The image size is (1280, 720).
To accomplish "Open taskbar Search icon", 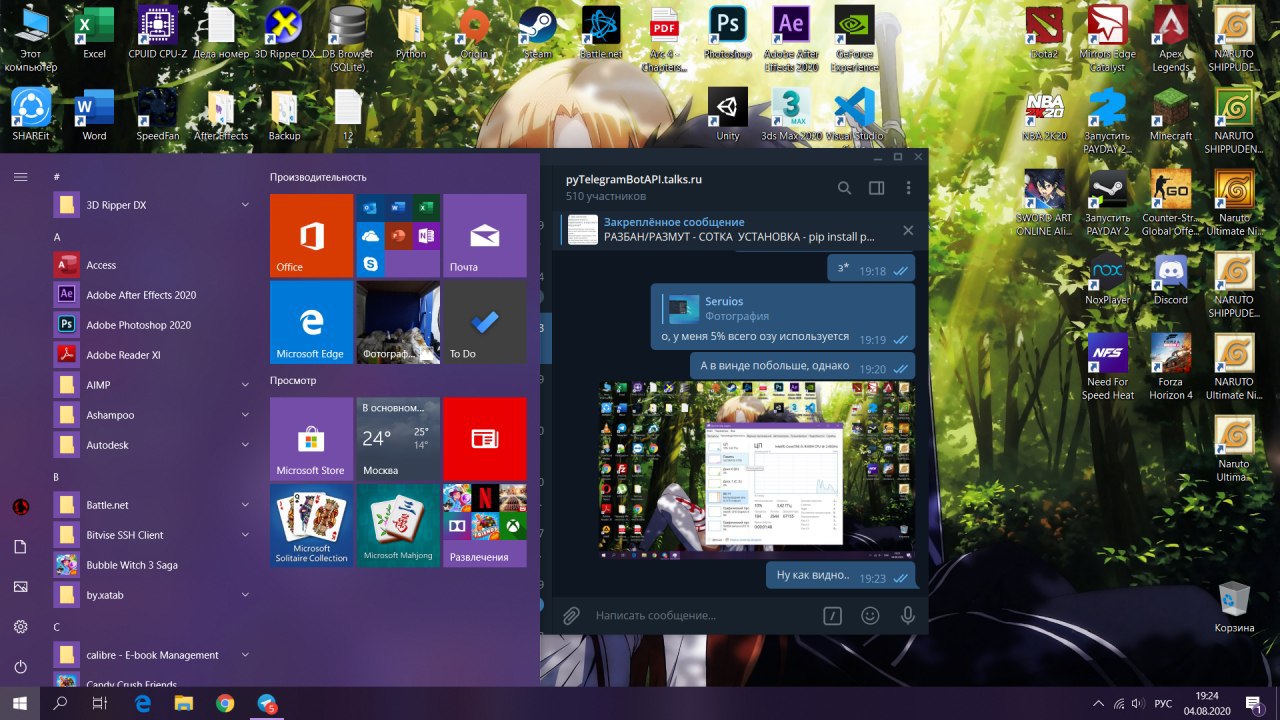I will click(61, 703).
